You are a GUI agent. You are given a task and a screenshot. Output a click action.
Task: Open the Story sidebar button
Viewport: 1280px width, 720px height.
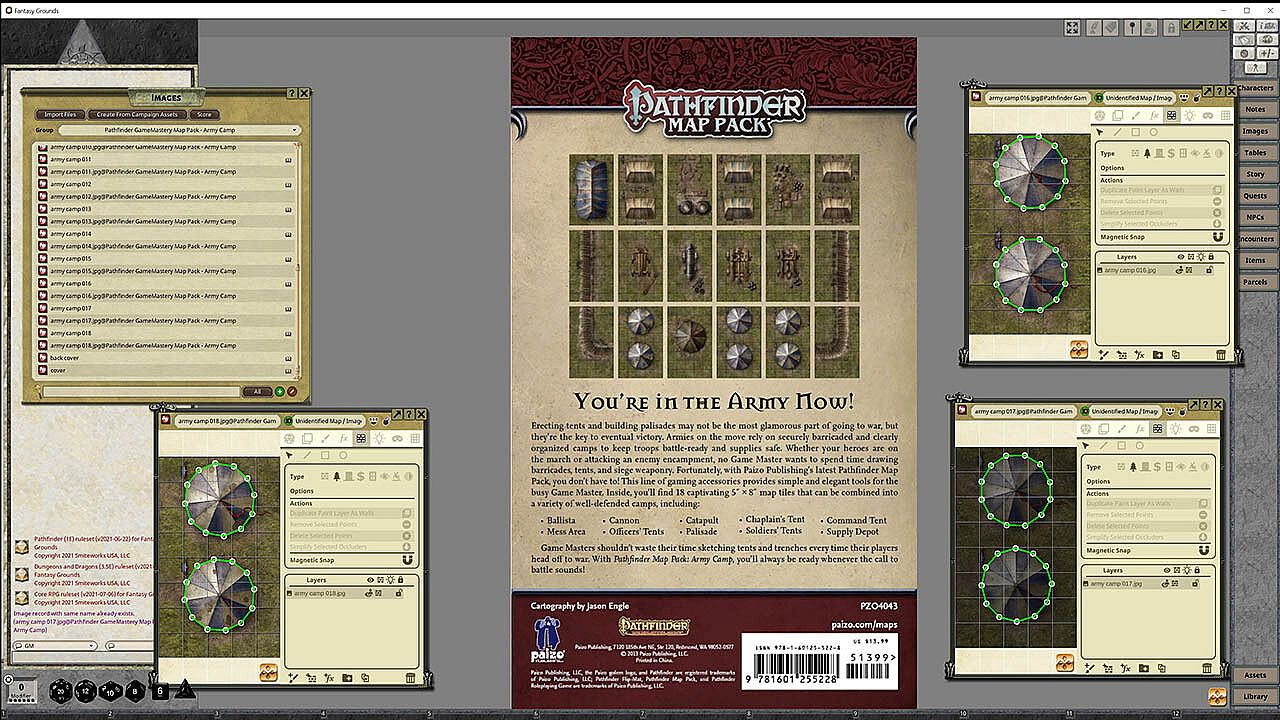pyautogui.click(x=1255, y=174)
